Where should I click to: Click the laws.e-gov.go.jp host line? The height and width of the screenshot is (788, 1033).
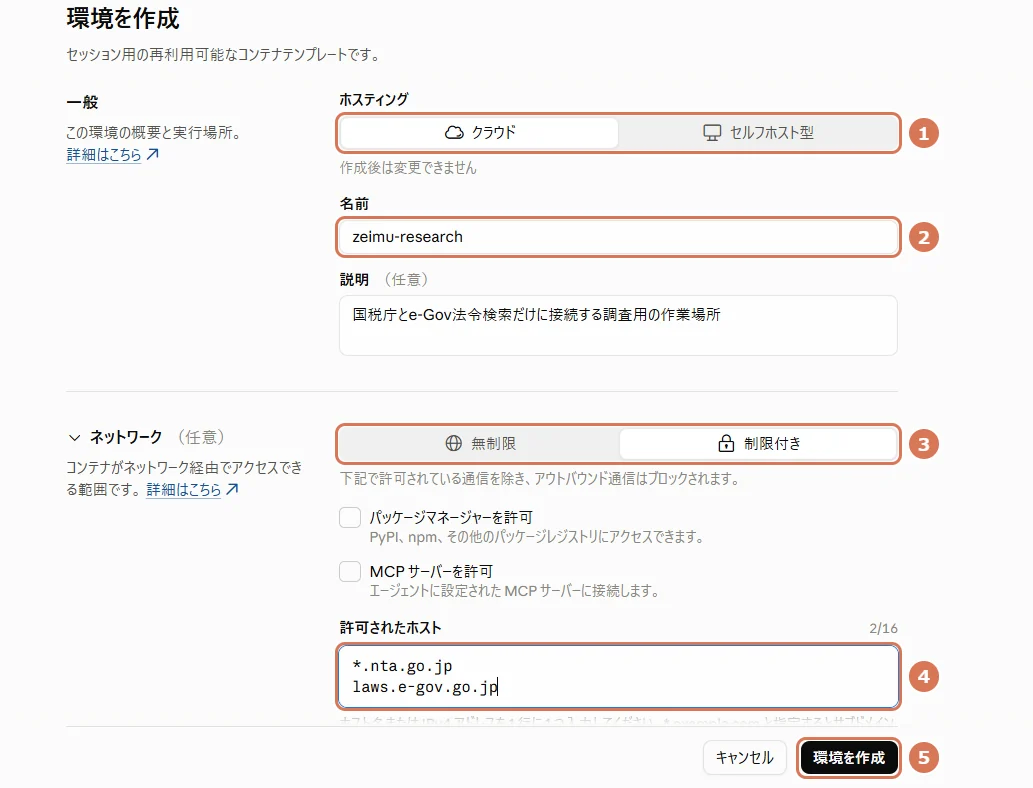click(x=425, y=687)
